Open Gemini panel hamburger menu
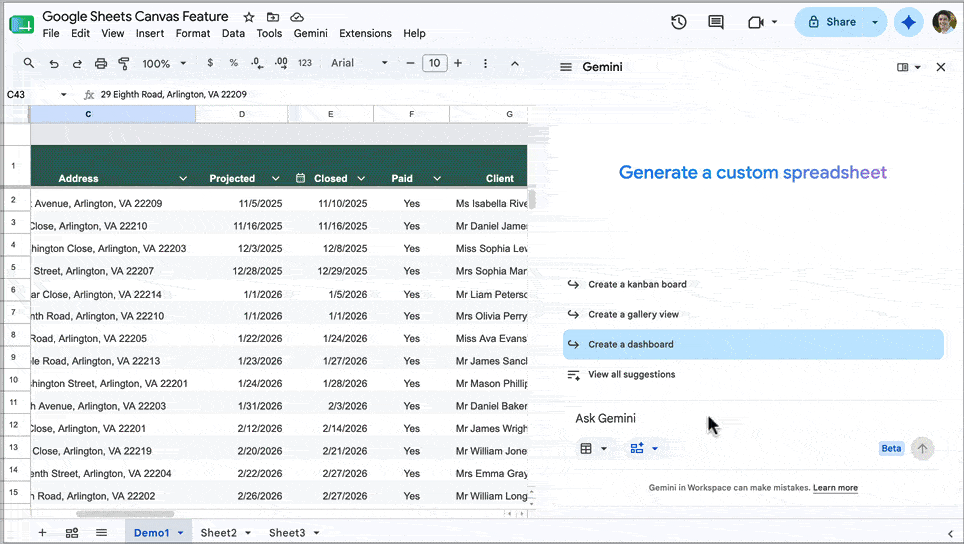The height and width of the screenshot is (544, 964). coord(566,67)
